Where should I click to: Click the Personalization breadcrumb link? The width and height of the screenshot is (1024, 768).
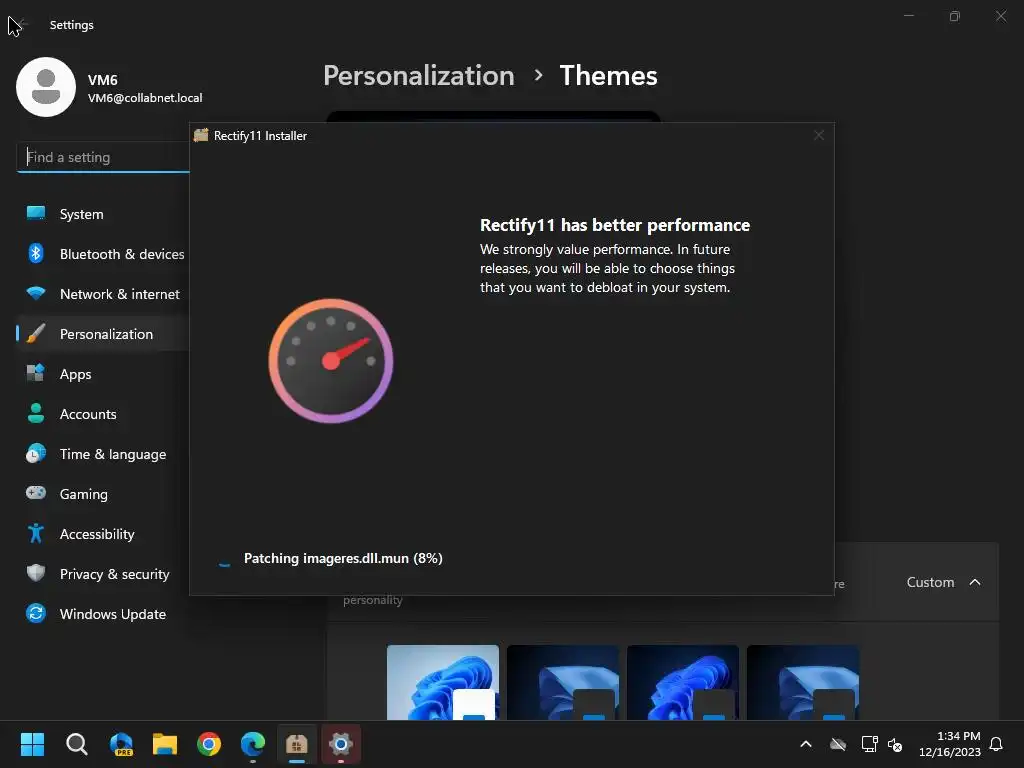tap(419, 76)
